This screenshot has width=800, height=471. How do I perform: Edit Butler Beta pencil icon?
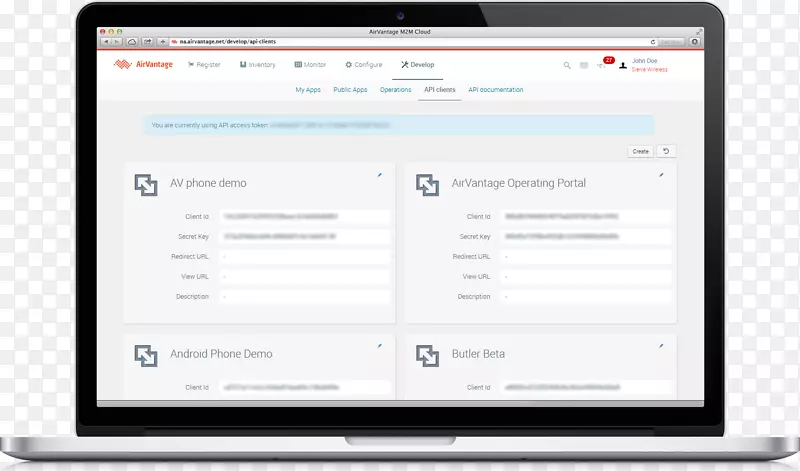[x=661, y=346]
